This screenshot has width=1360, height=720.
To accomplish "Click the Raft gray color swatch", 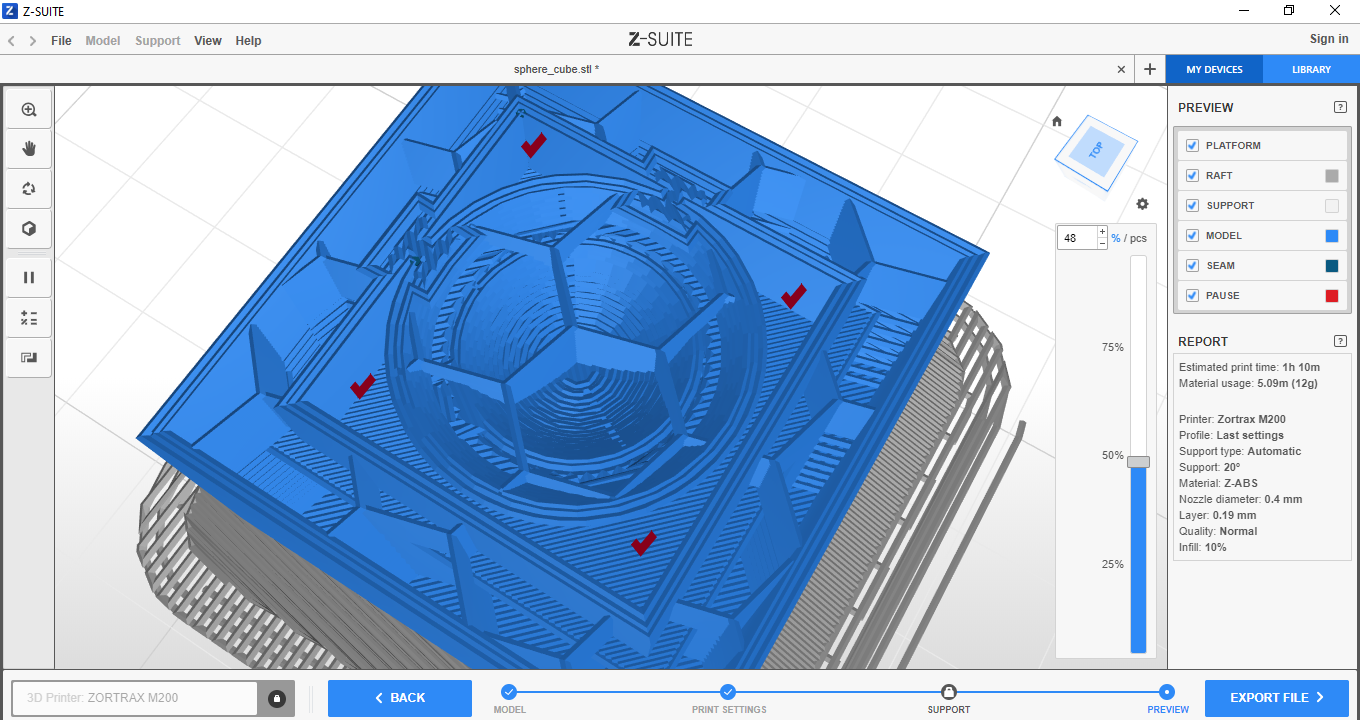I will point(1331,176).
